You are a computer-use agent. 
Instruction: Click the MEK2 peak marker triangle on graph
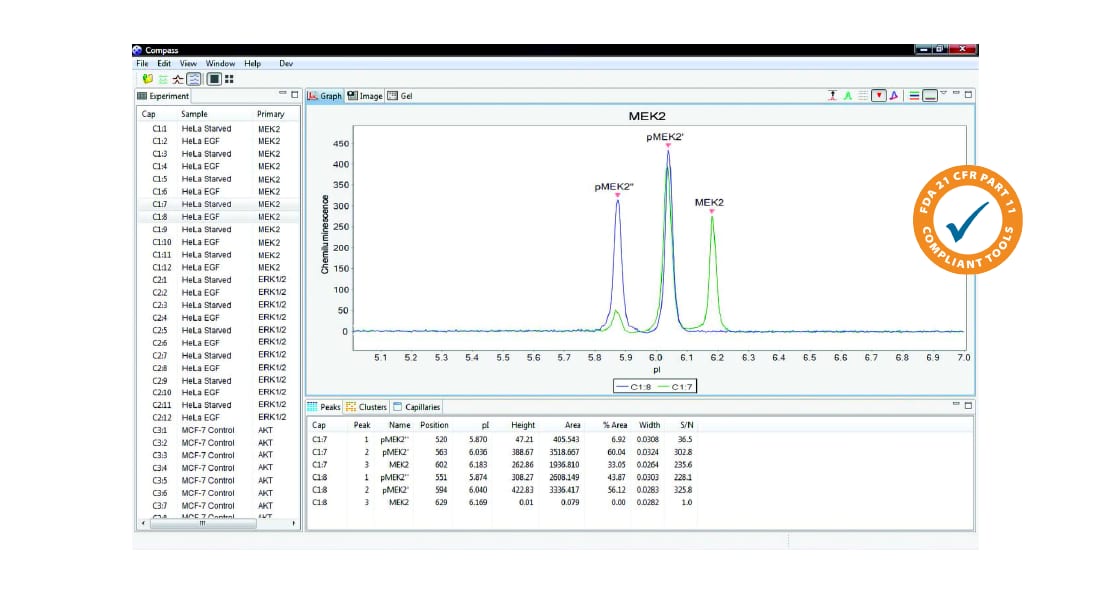pos(711,211)
